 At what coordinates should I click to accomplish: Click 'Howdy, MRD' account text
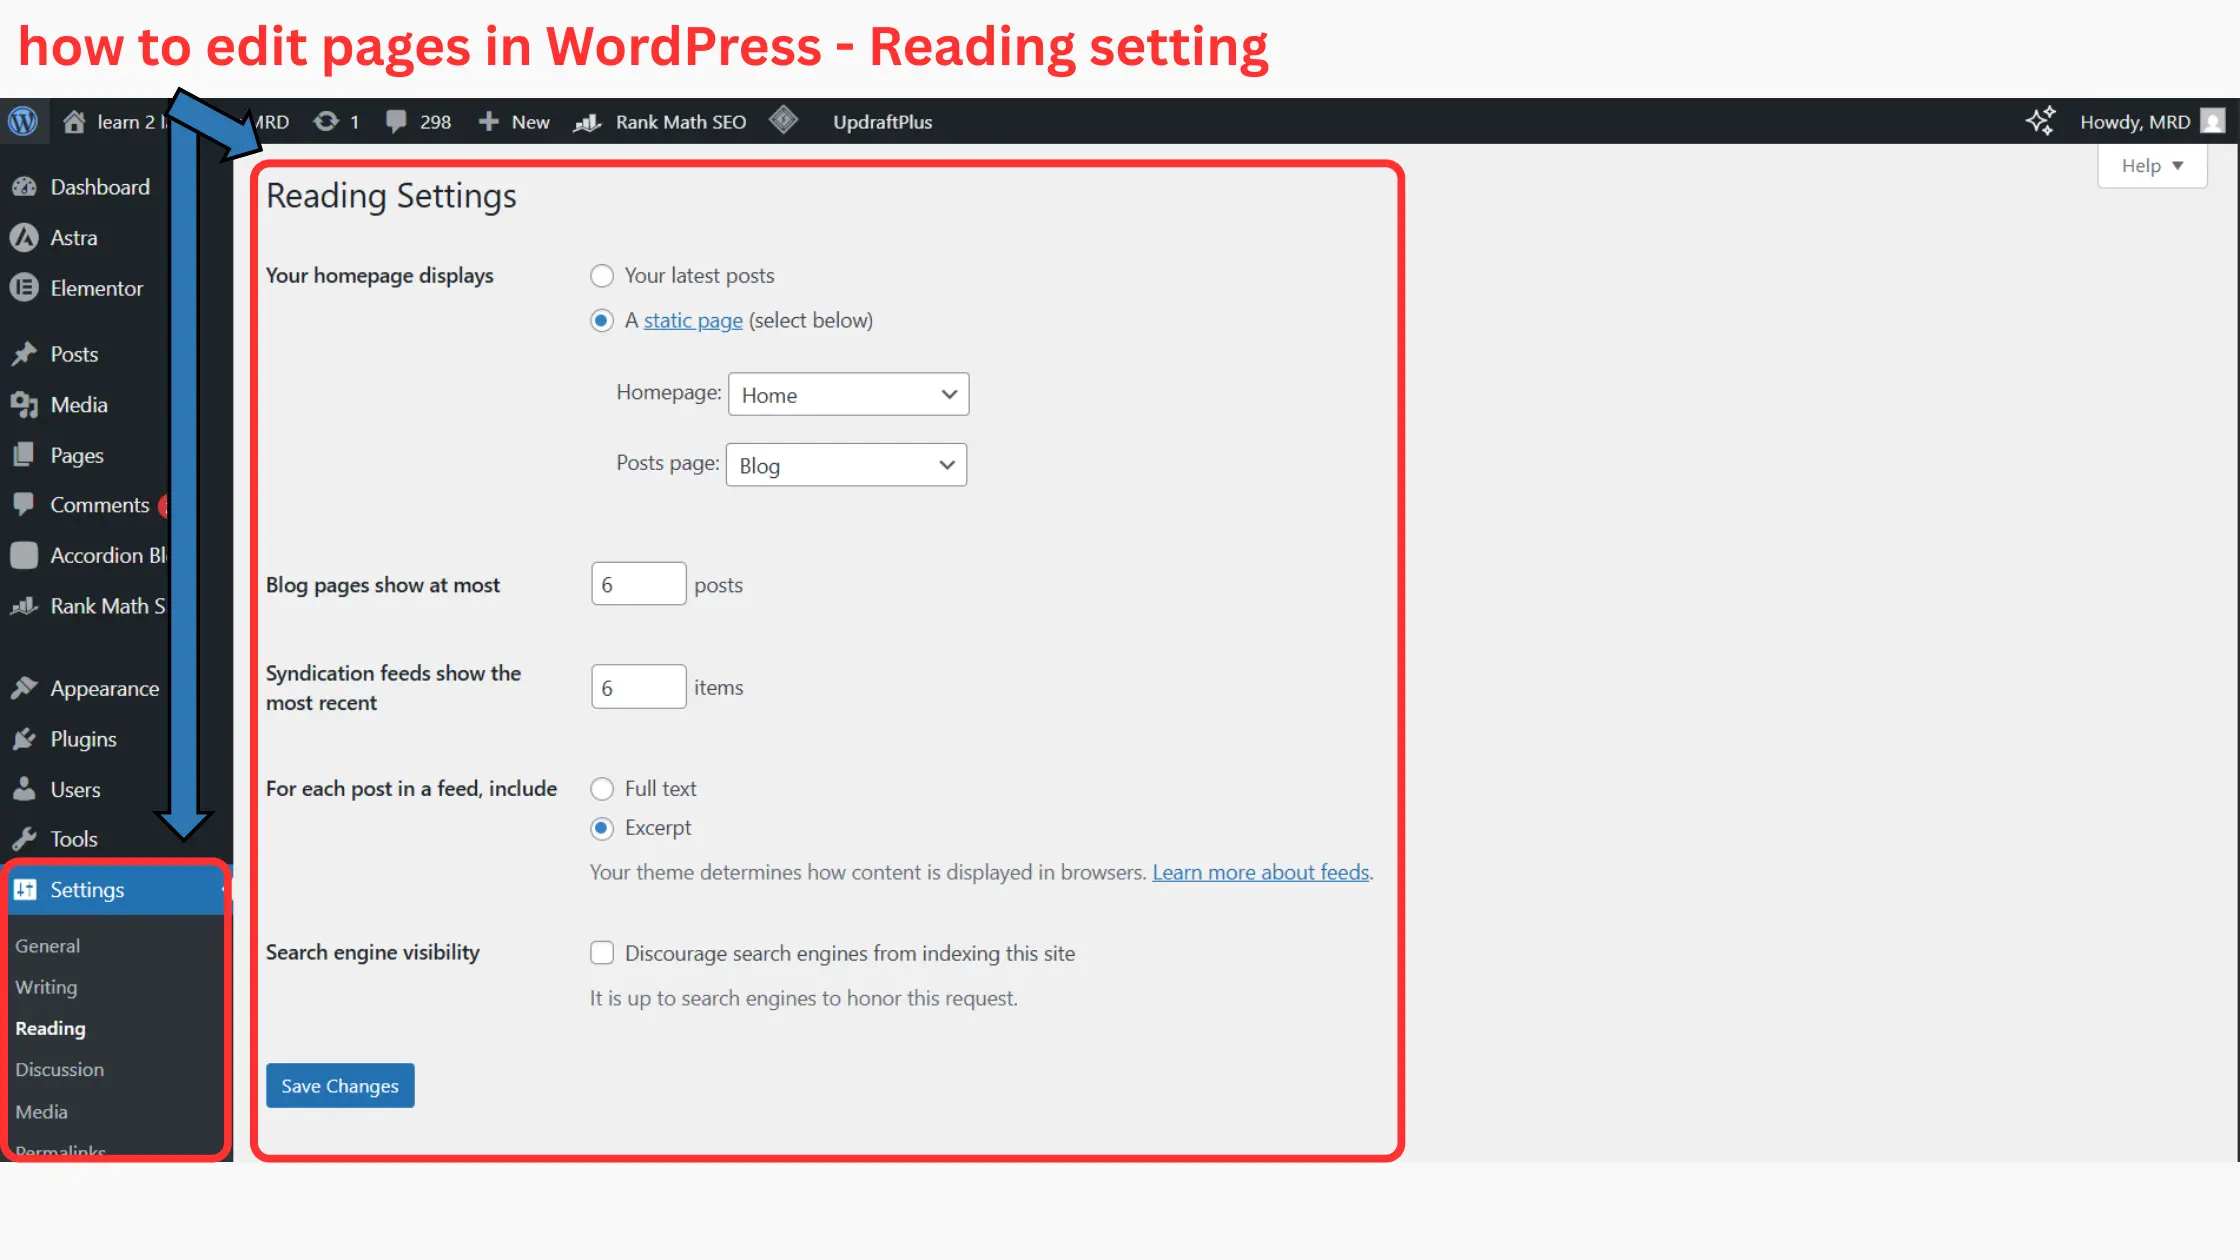point(2135,122)
